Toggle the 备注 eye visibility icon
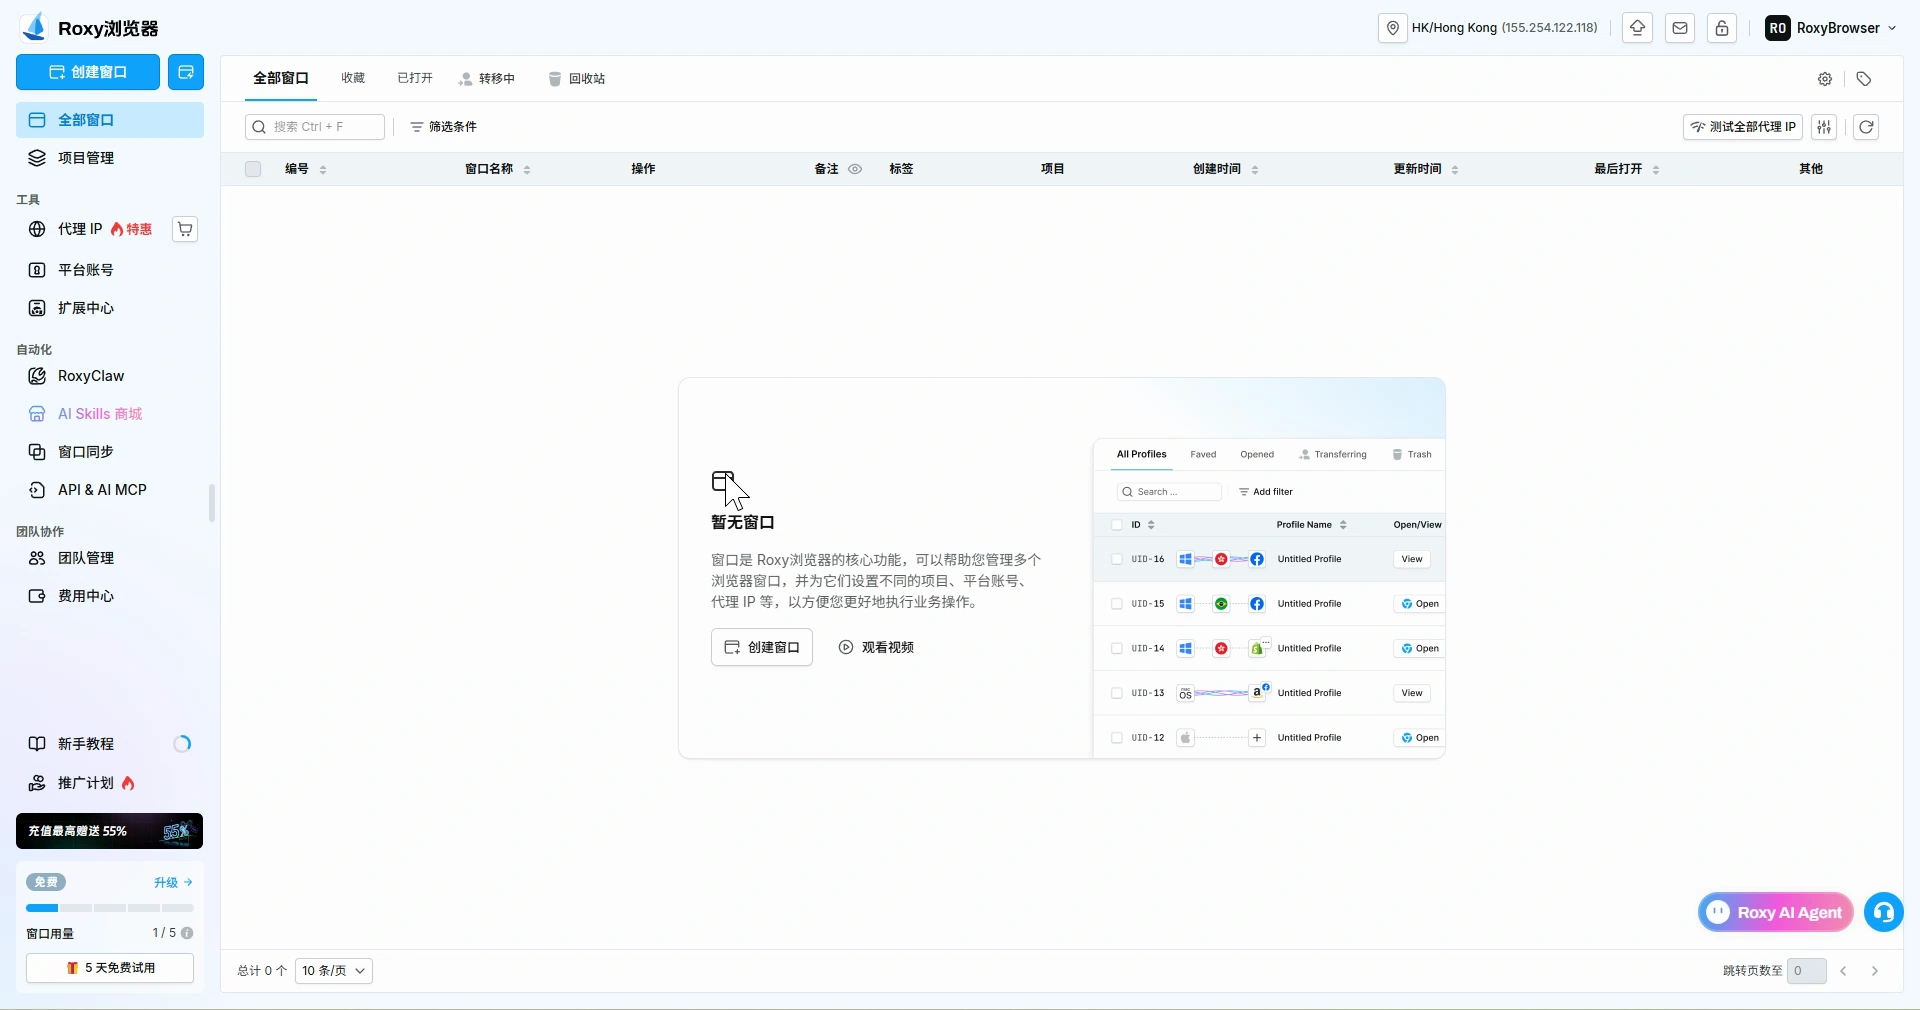Screen dimensions: 1920x1010 pyautogui.click(x=855, y=169)
